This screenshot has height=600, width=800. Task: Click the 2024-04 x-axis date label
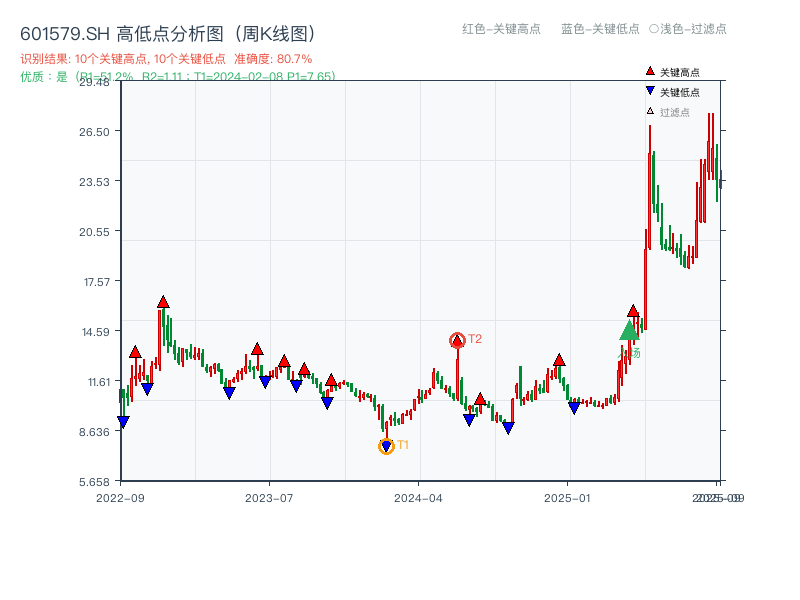[x=418, y=498]
